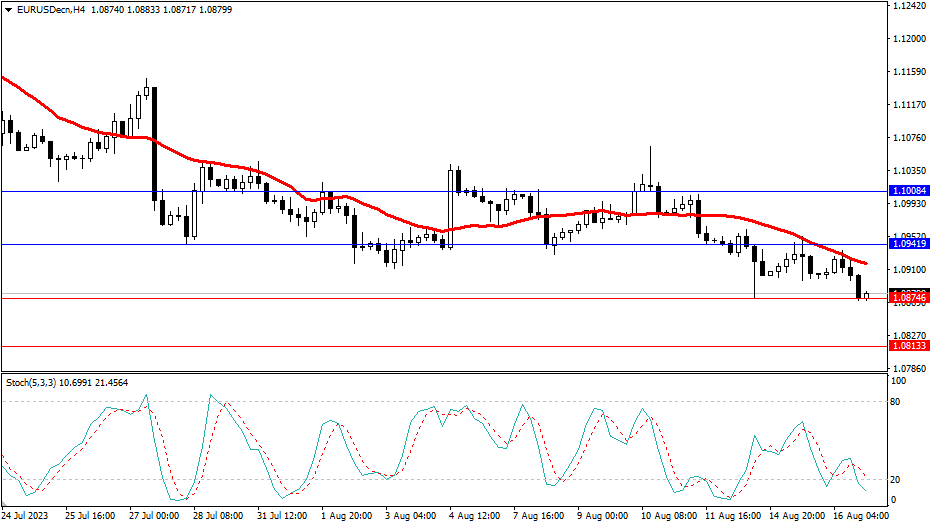The image size is (933, 527).
Task: Click the stochastic 20 level label
Action: tap(898, 479)
